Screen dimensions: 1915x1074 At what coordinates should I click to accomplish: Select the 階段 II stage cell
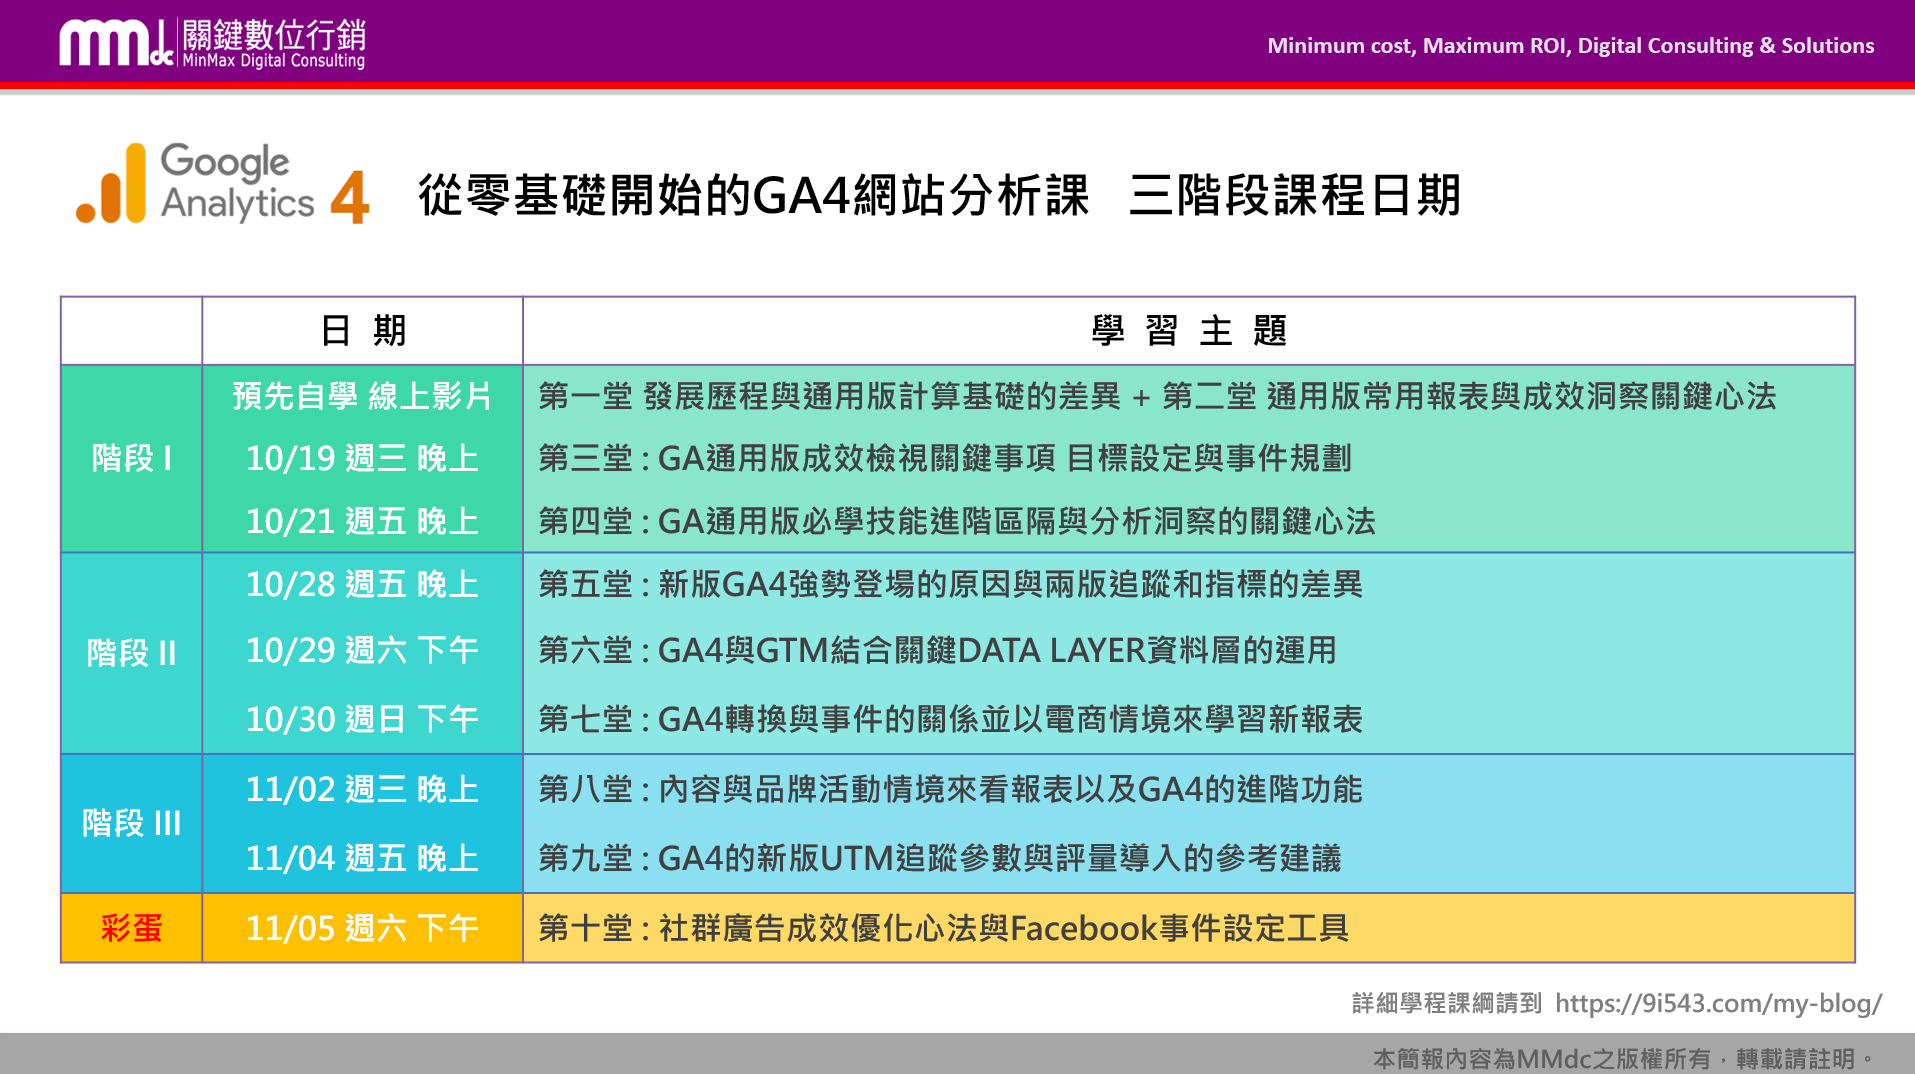pos(131,653)
